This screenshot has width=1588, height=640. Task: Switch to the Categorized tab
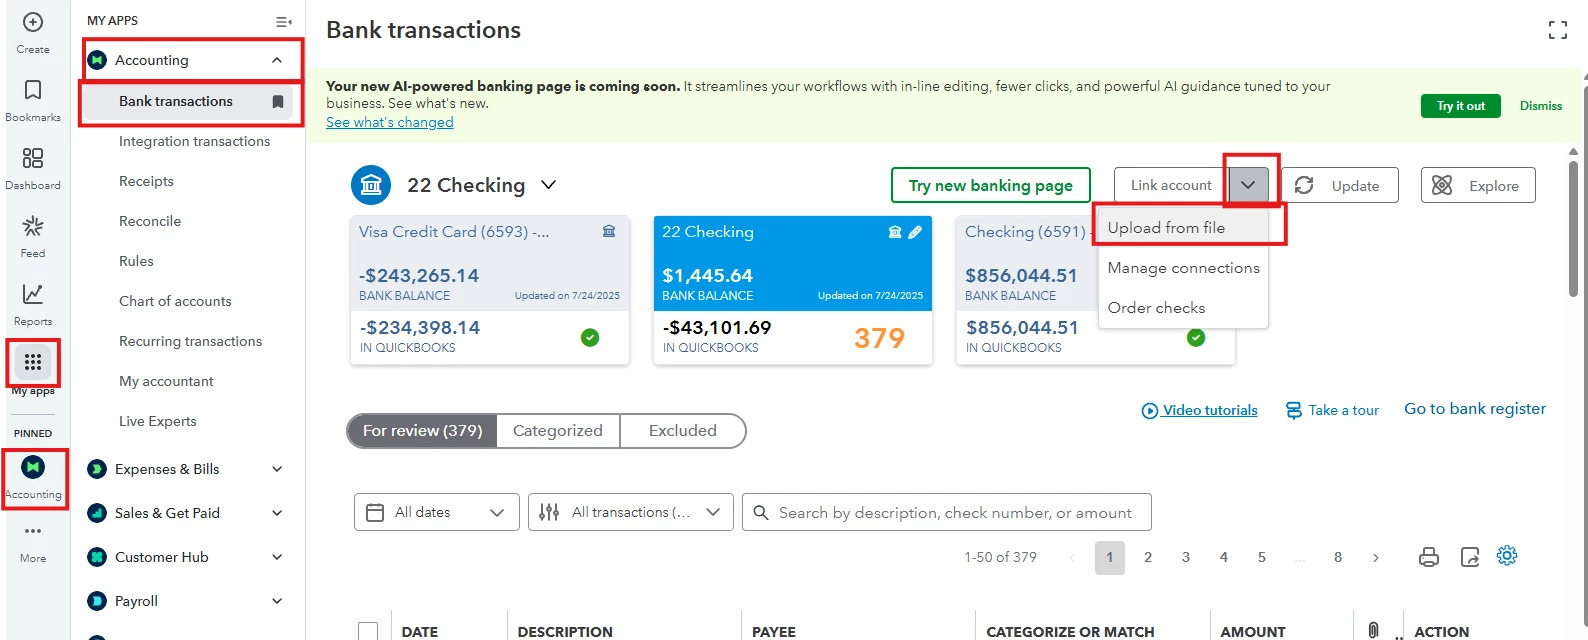[558, 431]
